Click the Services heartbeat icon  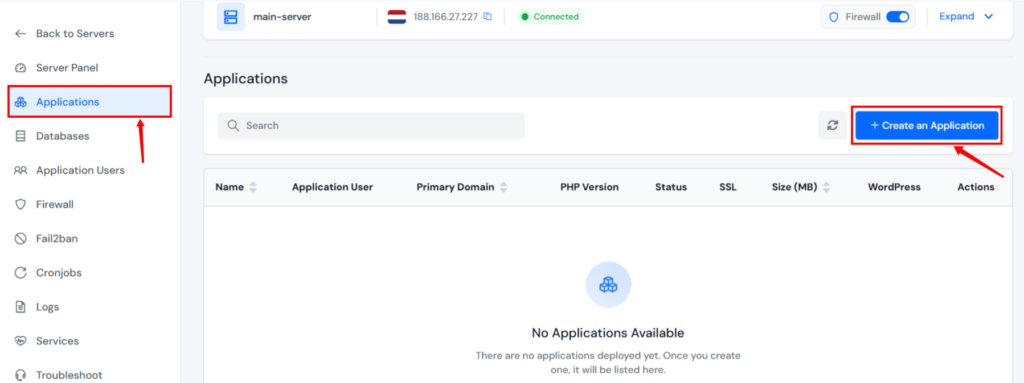(x=21, y=341)
